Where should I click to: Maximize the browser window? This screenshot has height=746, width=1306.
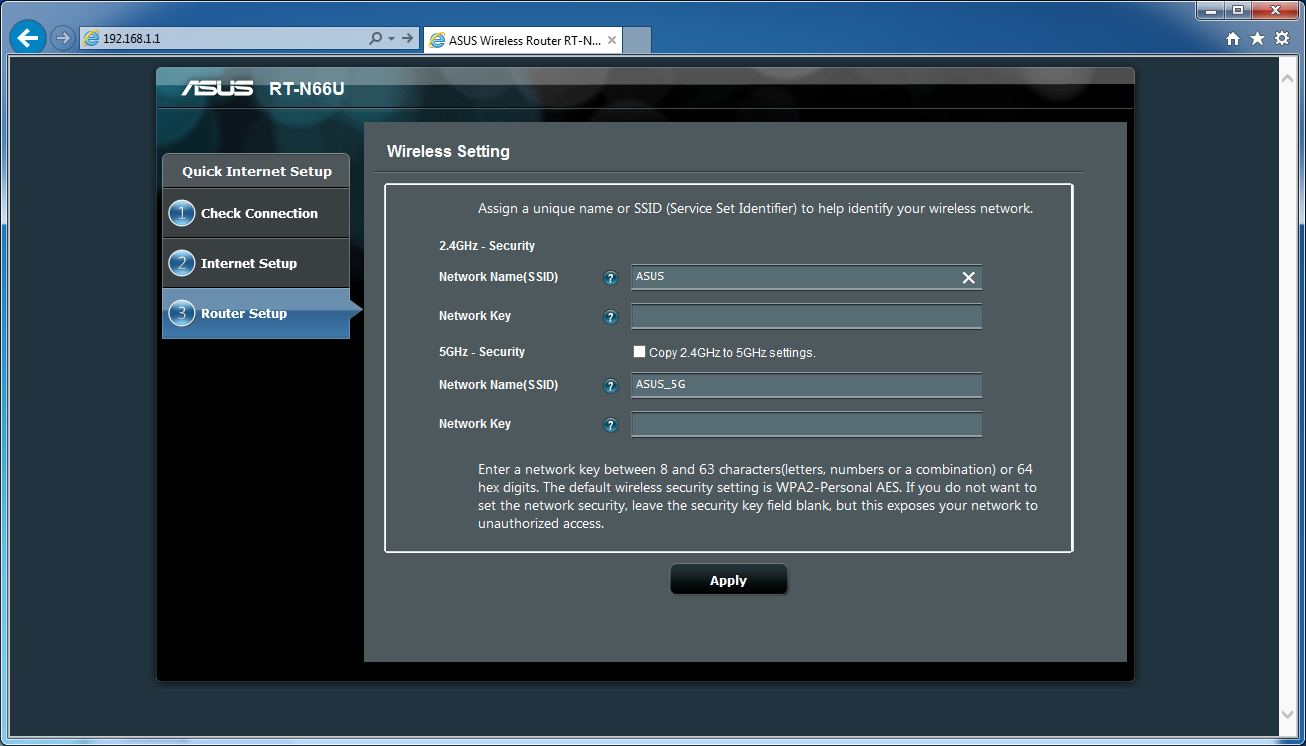pyautogui.click(x=1238, y=9)
